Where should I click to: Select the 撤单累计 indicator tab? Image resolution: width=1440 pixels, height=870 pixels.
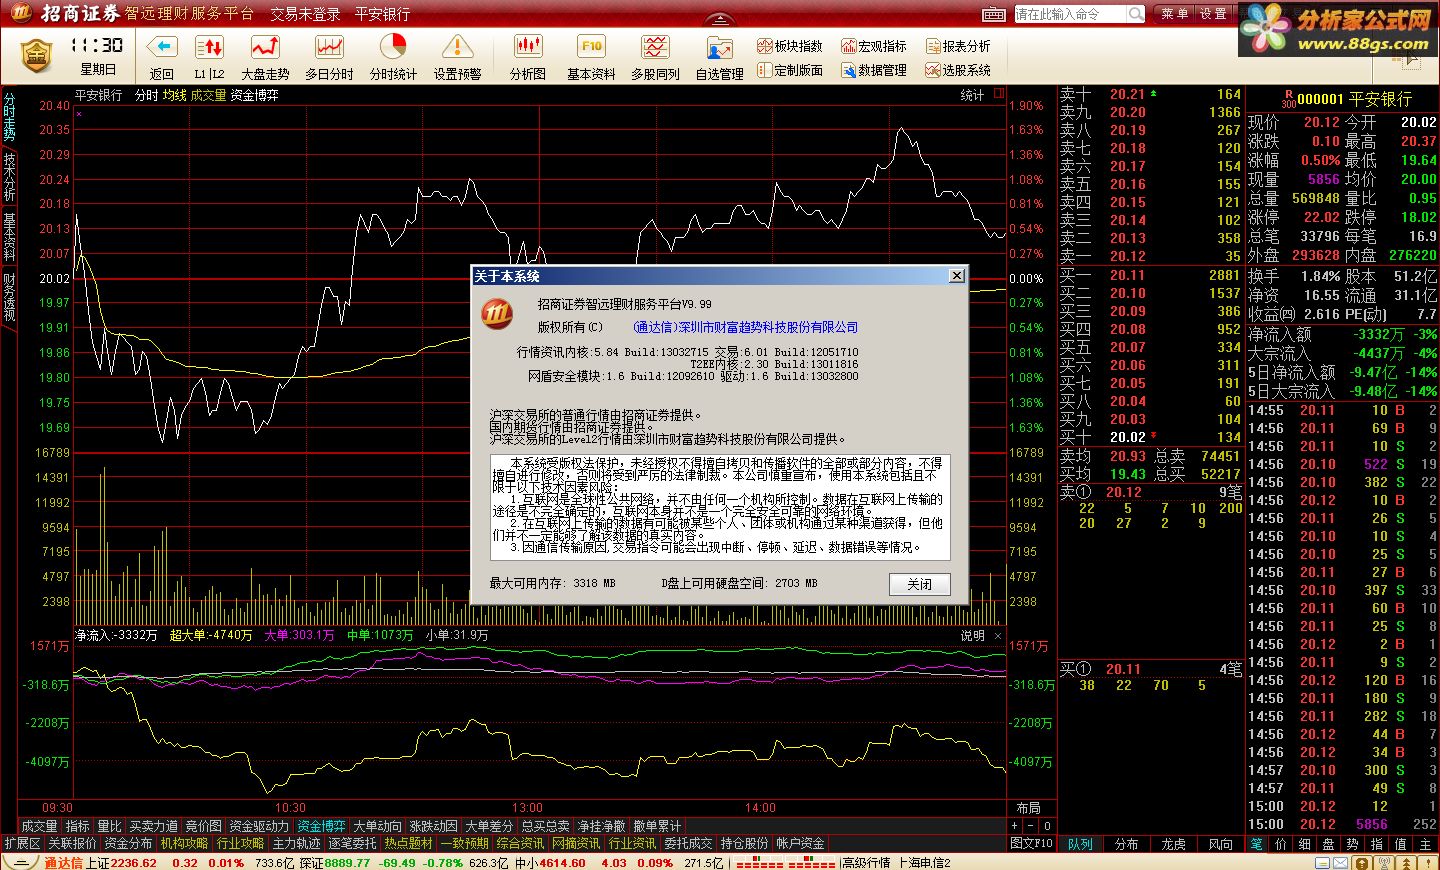tap(657, 826)
